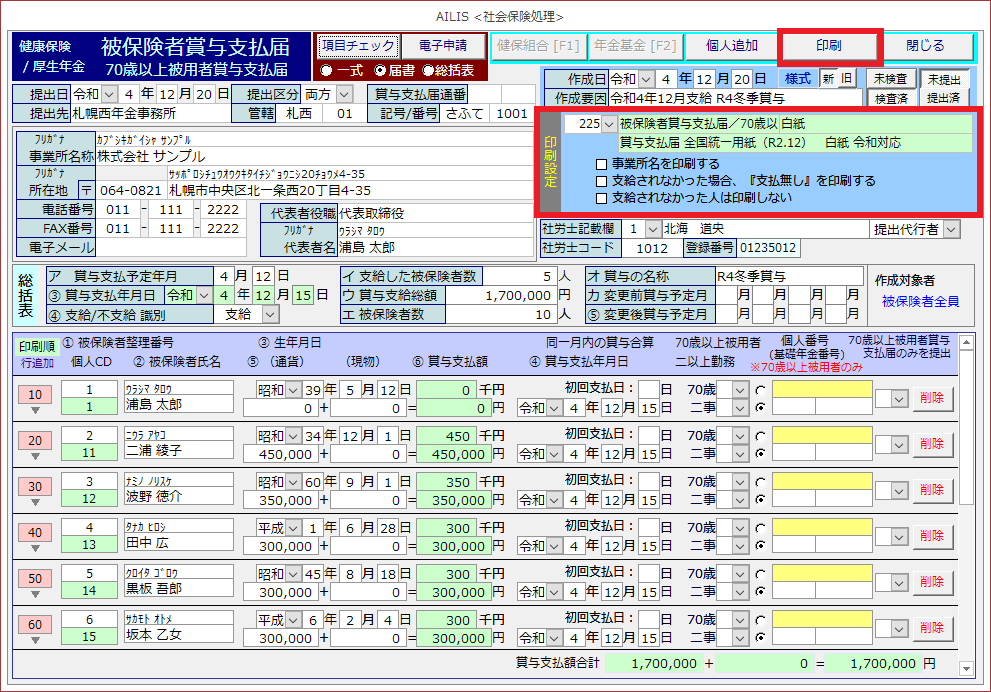Select the 一式 radio option
This screenshot has width=991, height=692.
pos(326,70)
